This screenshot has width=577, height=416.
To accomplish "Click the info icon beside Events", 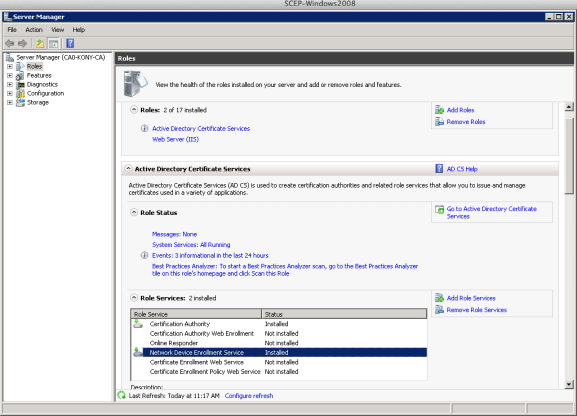I will coord(144,255).
